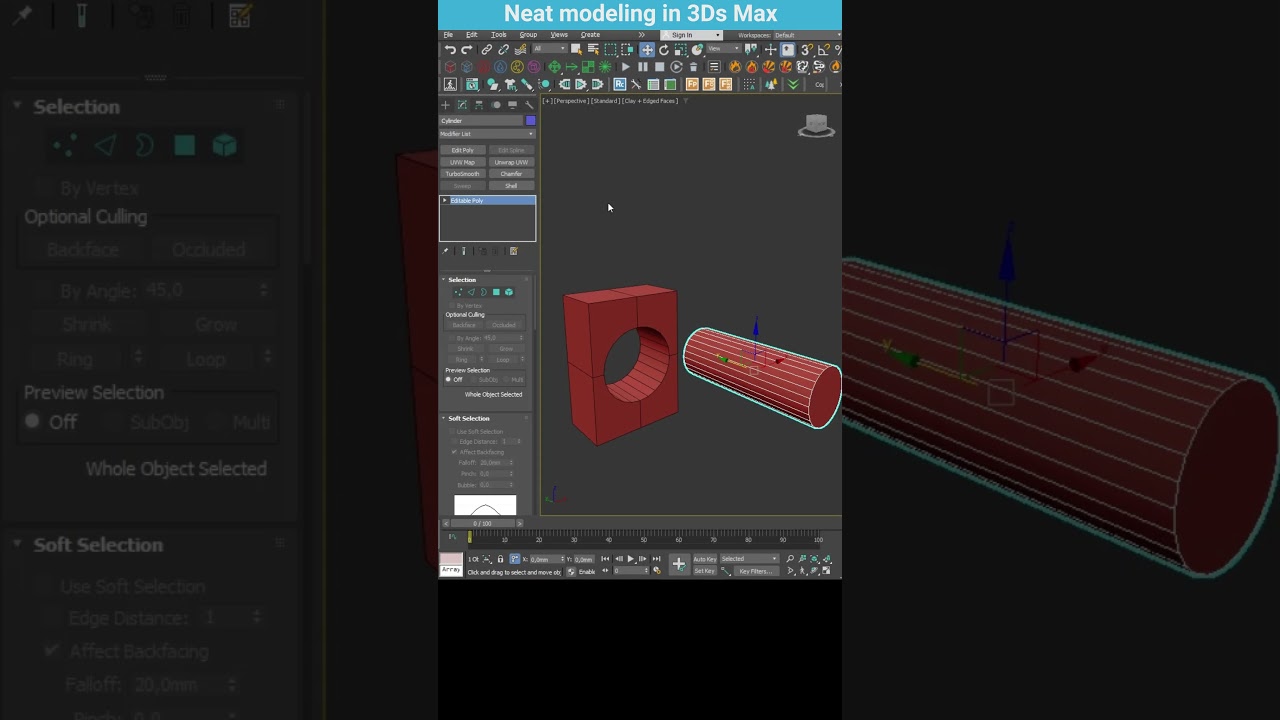Toggle the Affect Backfacing checkbox

point(454,452)
